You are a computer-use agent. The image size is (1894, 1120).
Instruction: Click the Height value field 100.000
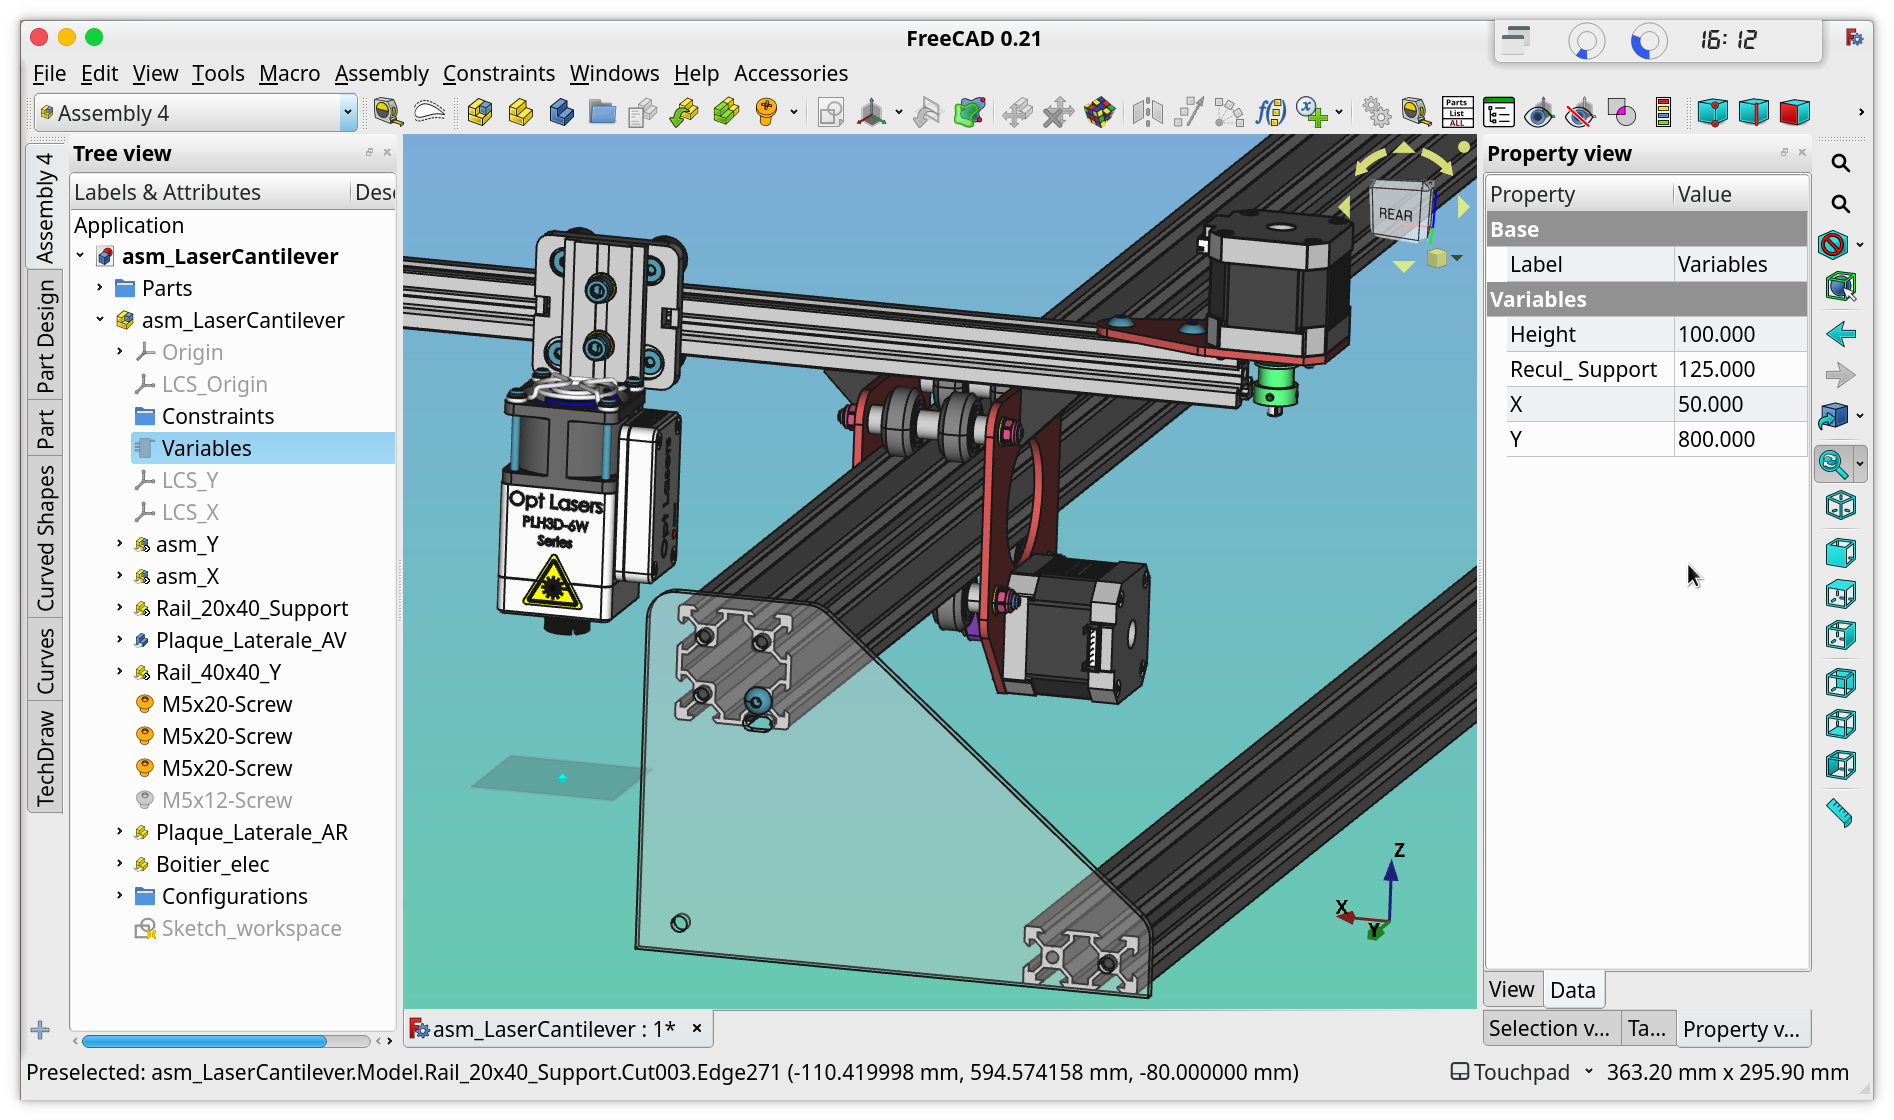click(x=1740, y=334)
